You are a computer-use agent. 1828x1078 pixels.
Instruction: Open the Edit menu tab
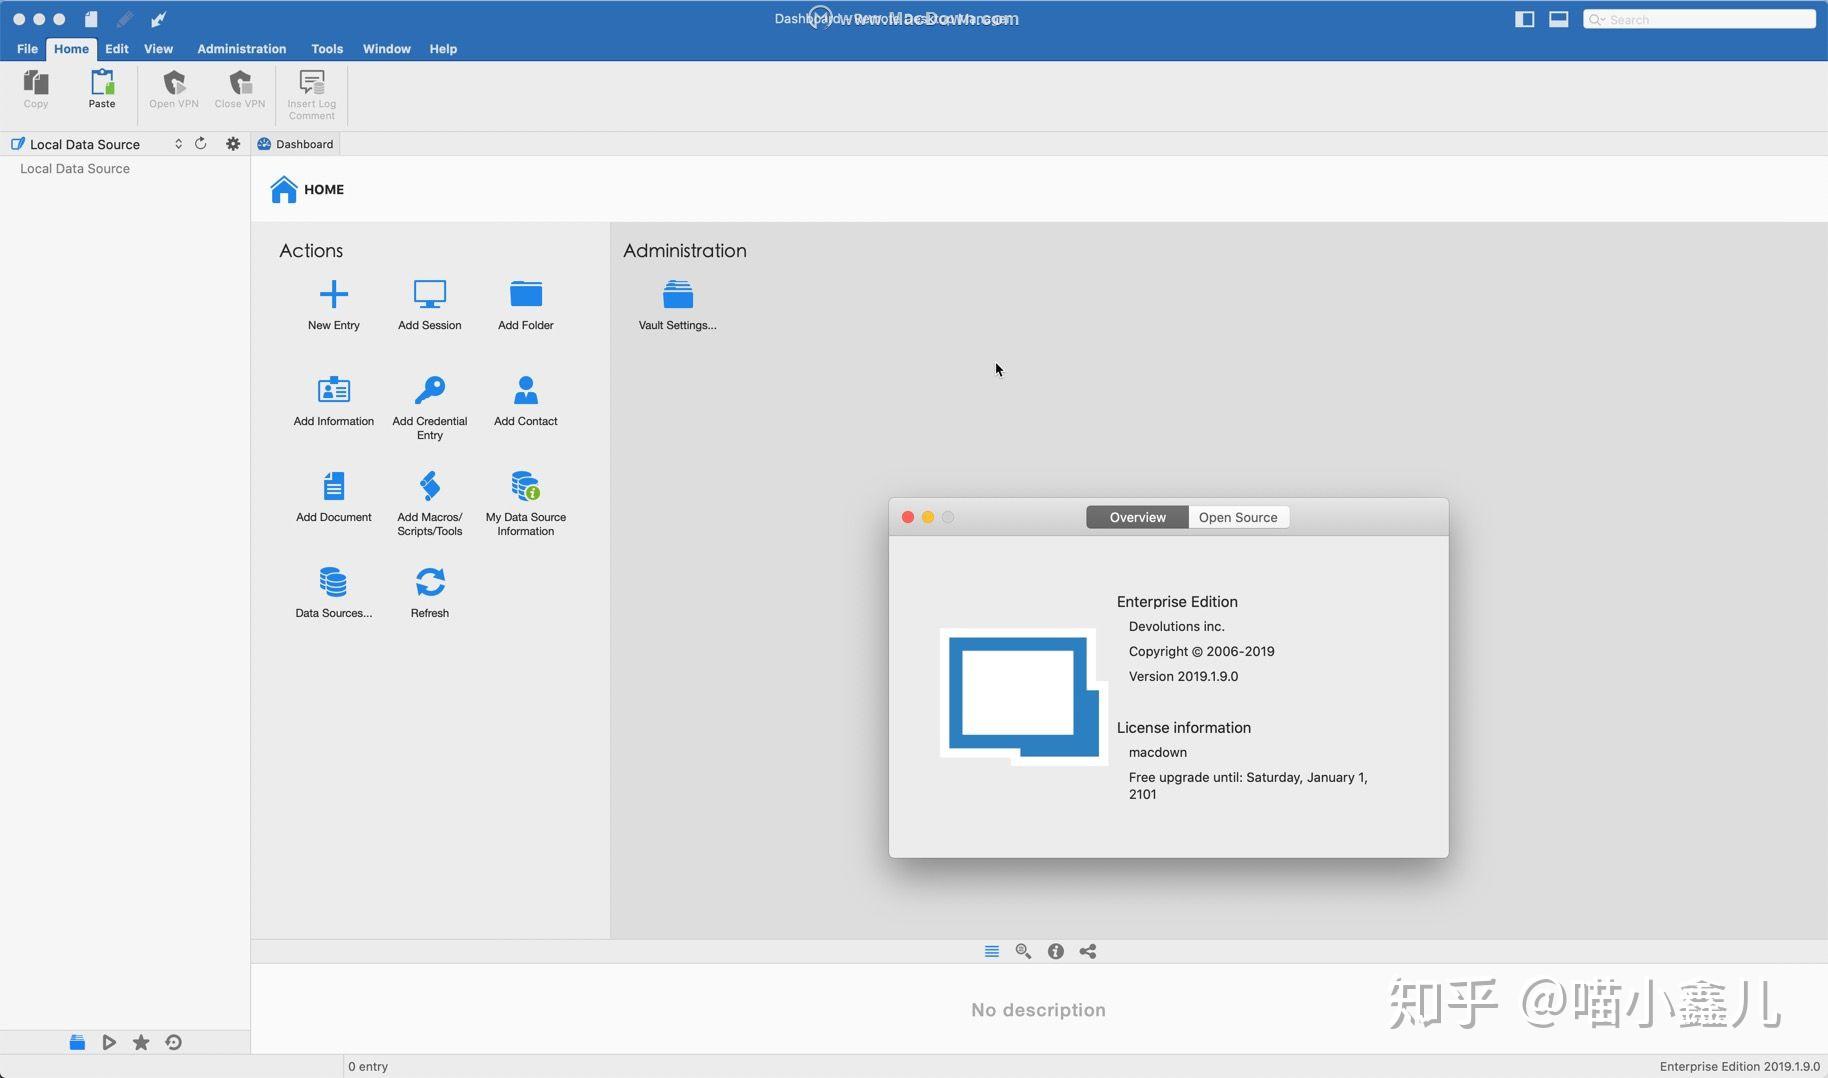(x=117, y=48)
